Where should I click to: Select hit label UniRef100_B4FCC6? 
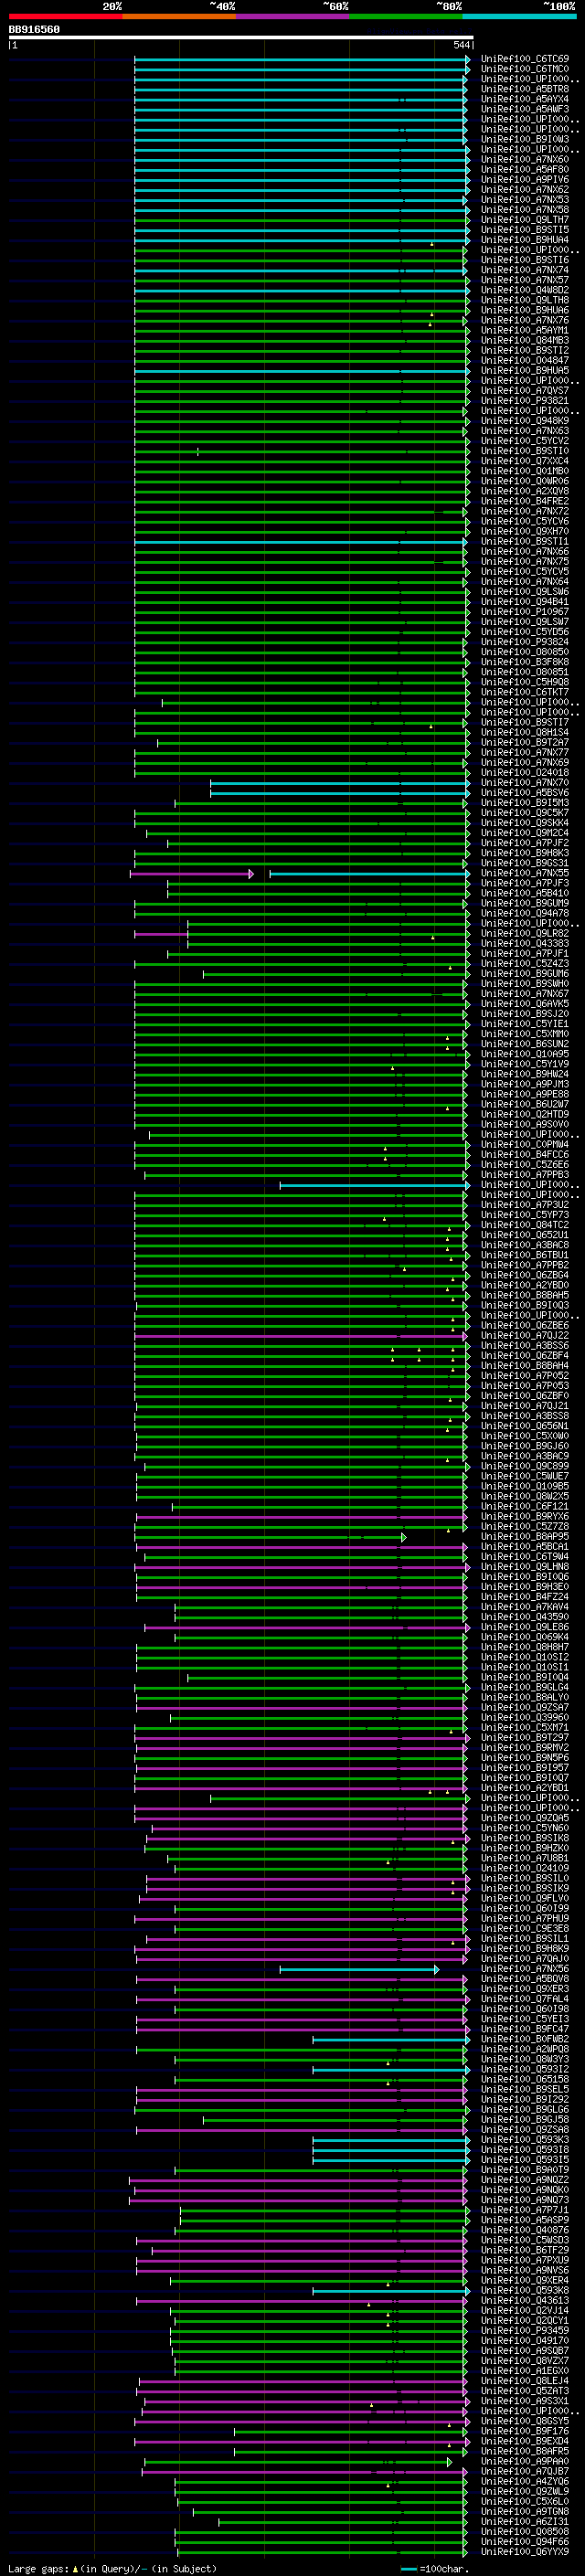pyautogui.click(x=525, y=1155)
